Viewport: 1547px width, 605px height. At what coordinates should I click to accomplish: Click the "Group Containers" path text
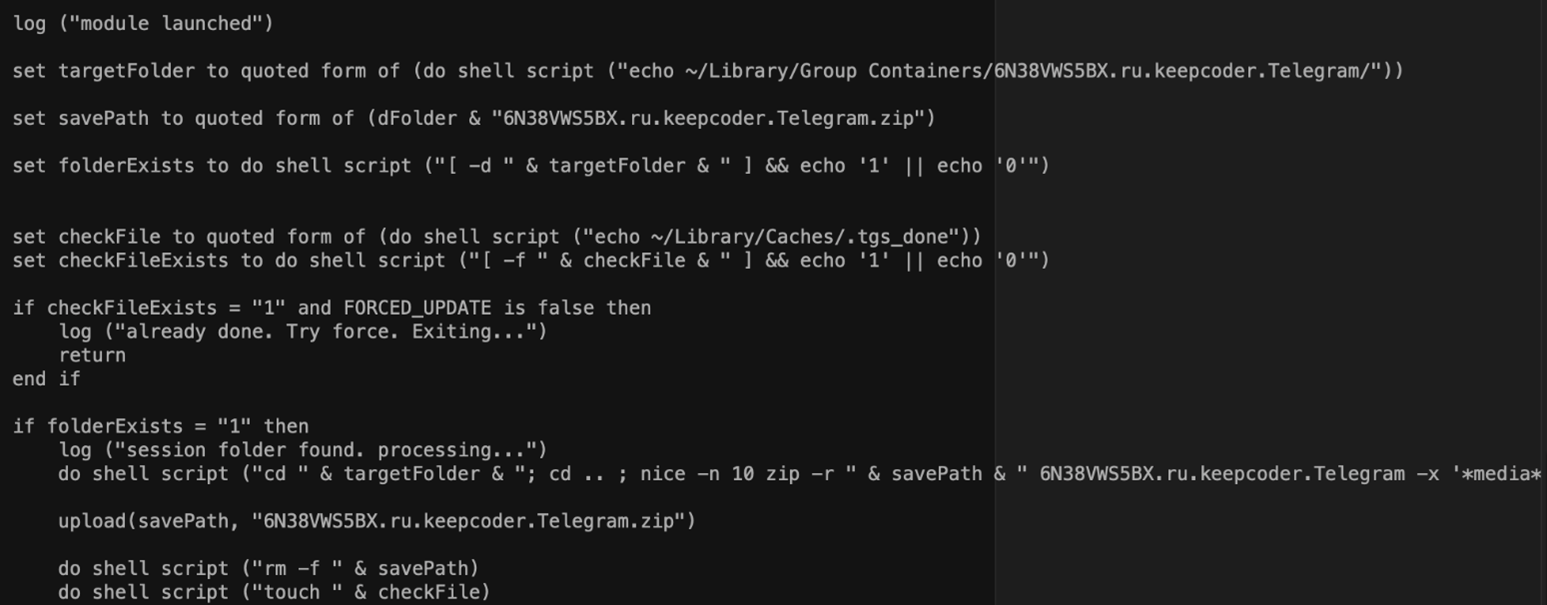840,71
